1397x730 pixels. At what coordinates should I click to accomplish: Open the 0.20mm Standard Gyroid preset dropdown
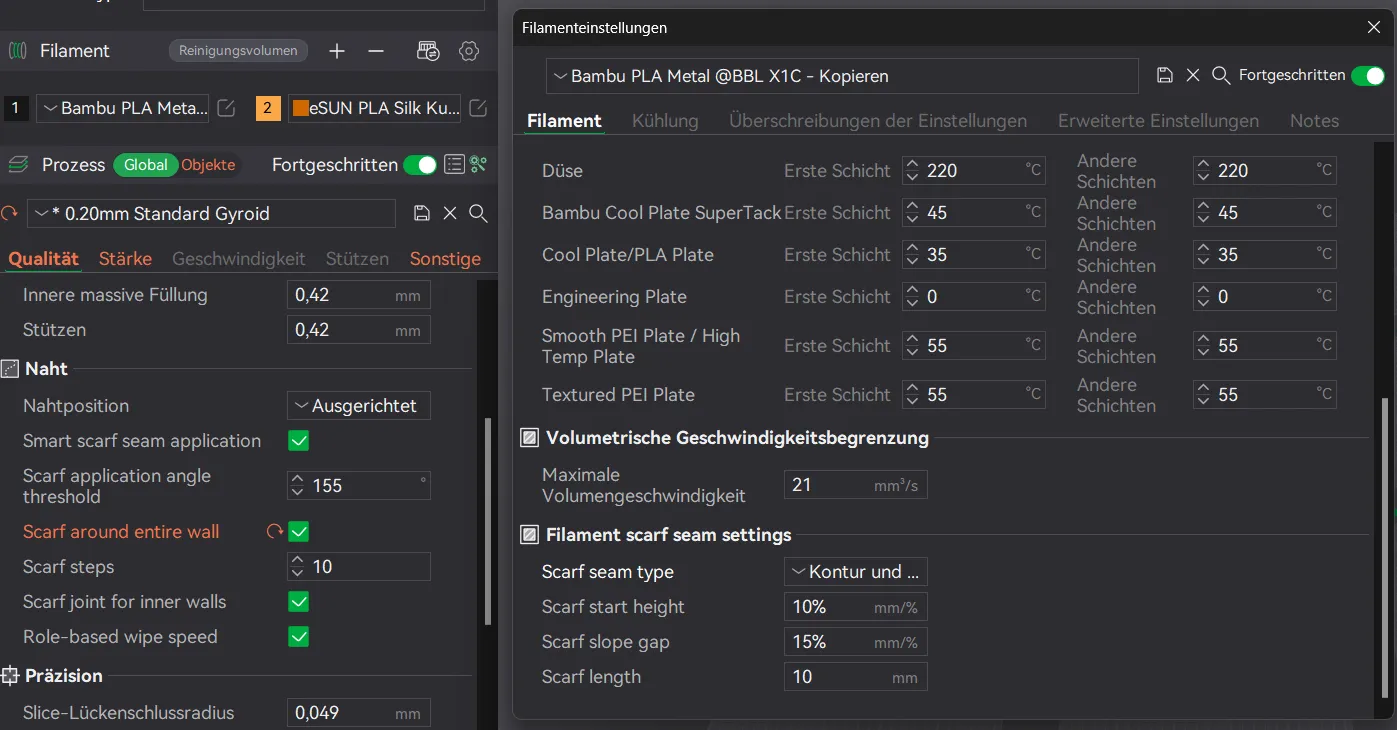point(211,213)
